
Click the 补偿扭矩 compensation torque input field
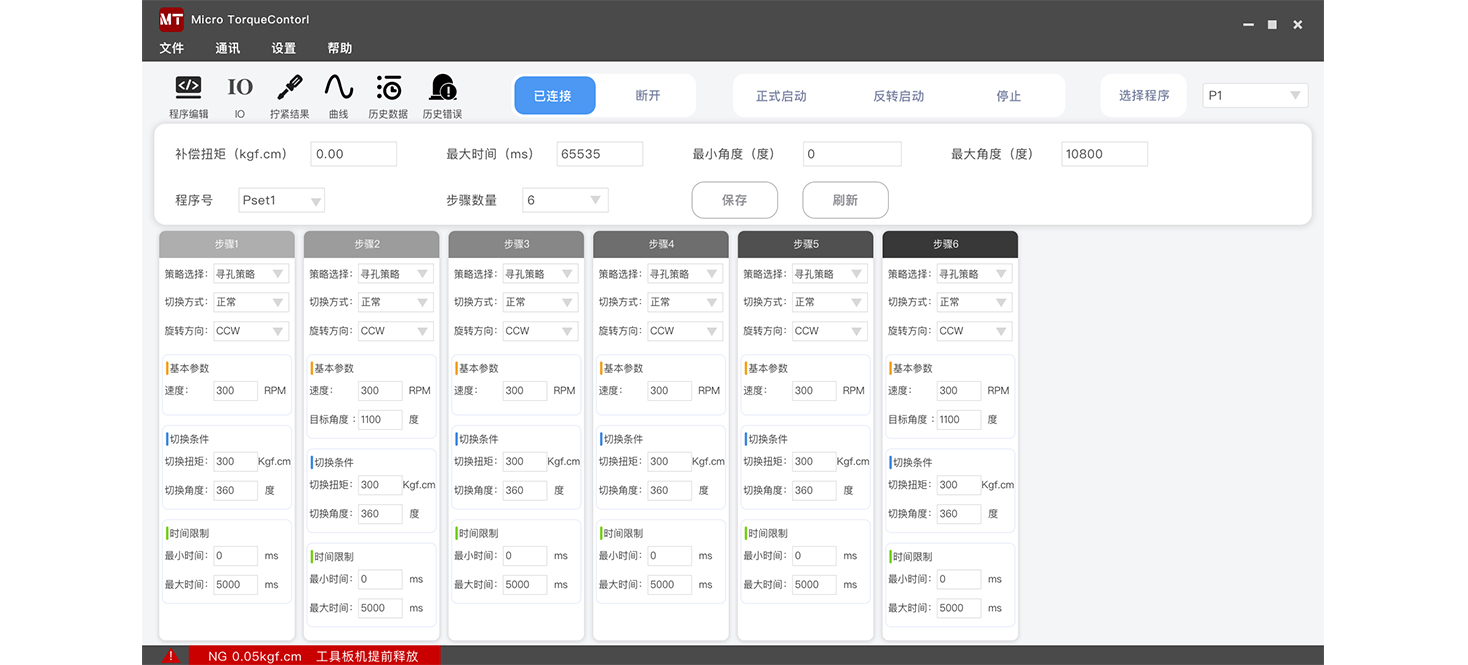pos(352,154)
